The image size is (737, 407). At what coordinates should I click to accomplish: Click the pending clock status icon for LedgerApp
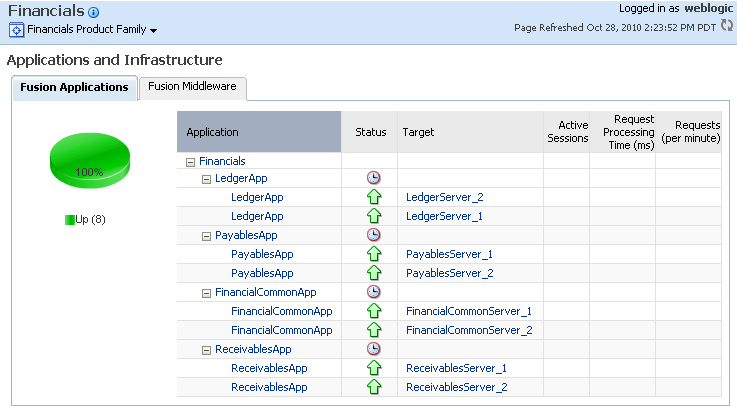click(374, 178)
